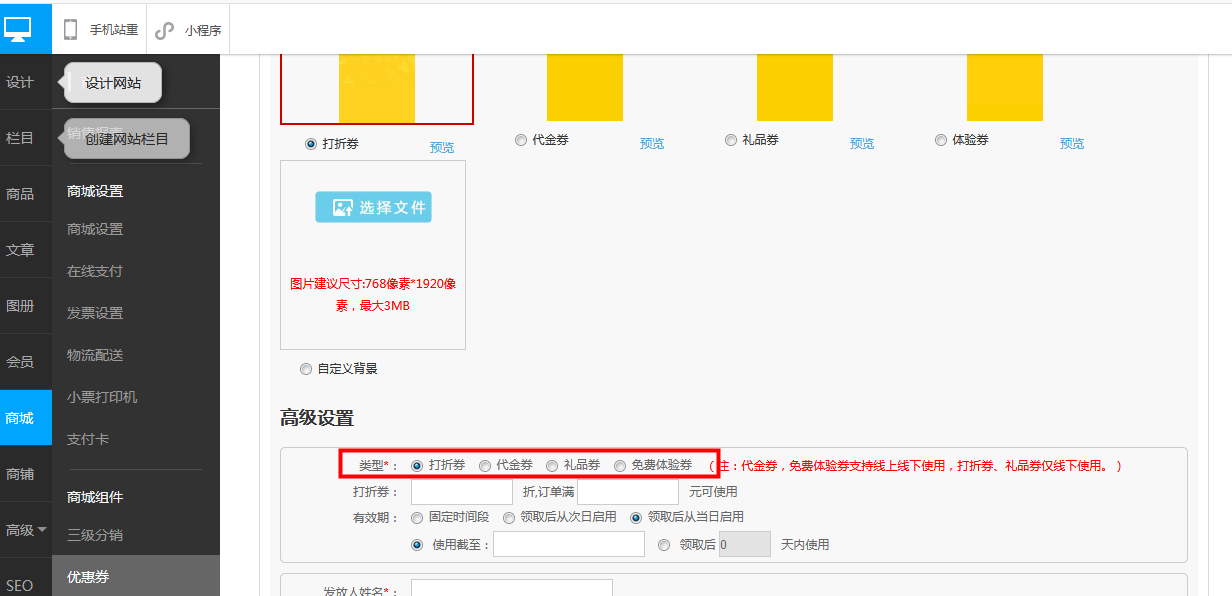Viewport: 1232px width, 596px height.
Task: Open the 小程序 mini-program icon
Action: click(165, 31)
